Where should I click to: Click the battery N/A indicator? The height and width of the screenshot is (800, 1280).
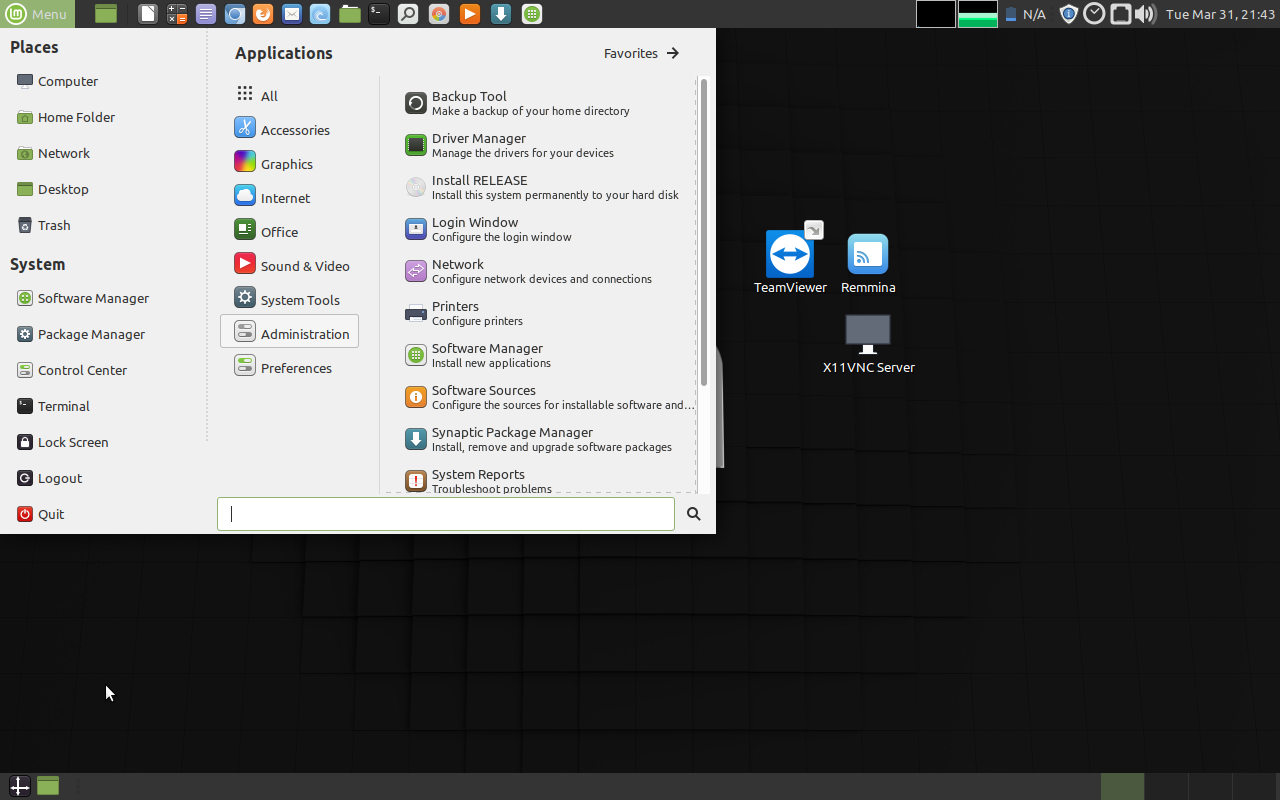point(1025,14)
